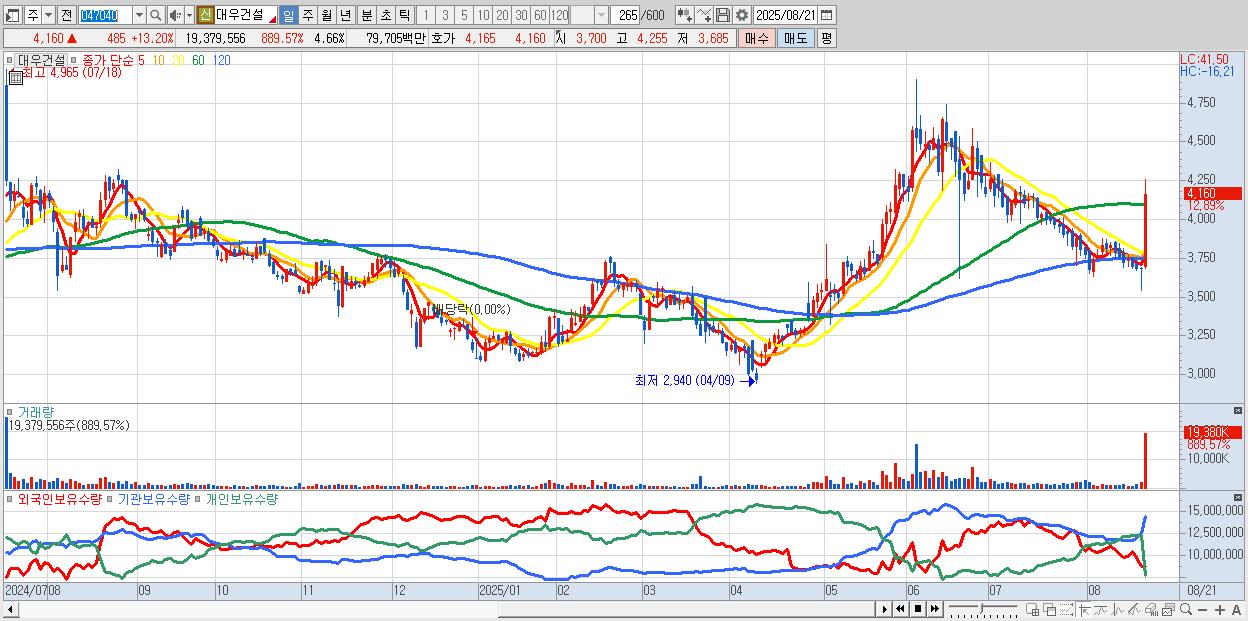The height and width of the screenshot is (621, 1248).
Task: Click the play forward playback button
Action: (x=885, y=609)
